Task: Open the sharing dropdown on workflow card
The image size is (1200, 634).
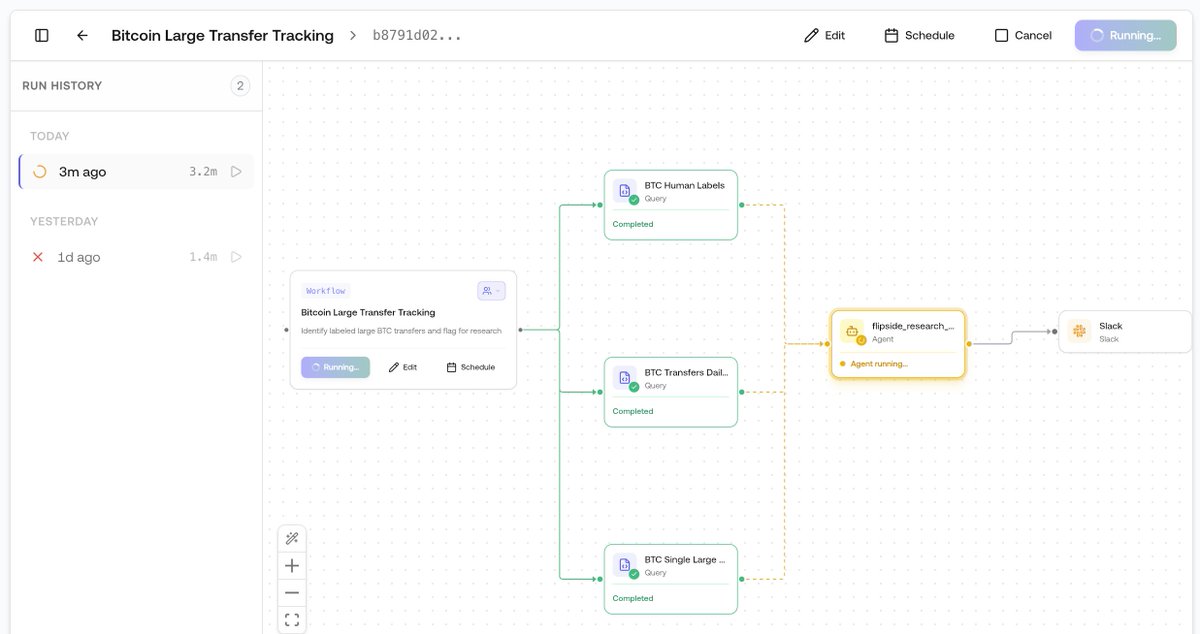Action: tap(491, 291)
